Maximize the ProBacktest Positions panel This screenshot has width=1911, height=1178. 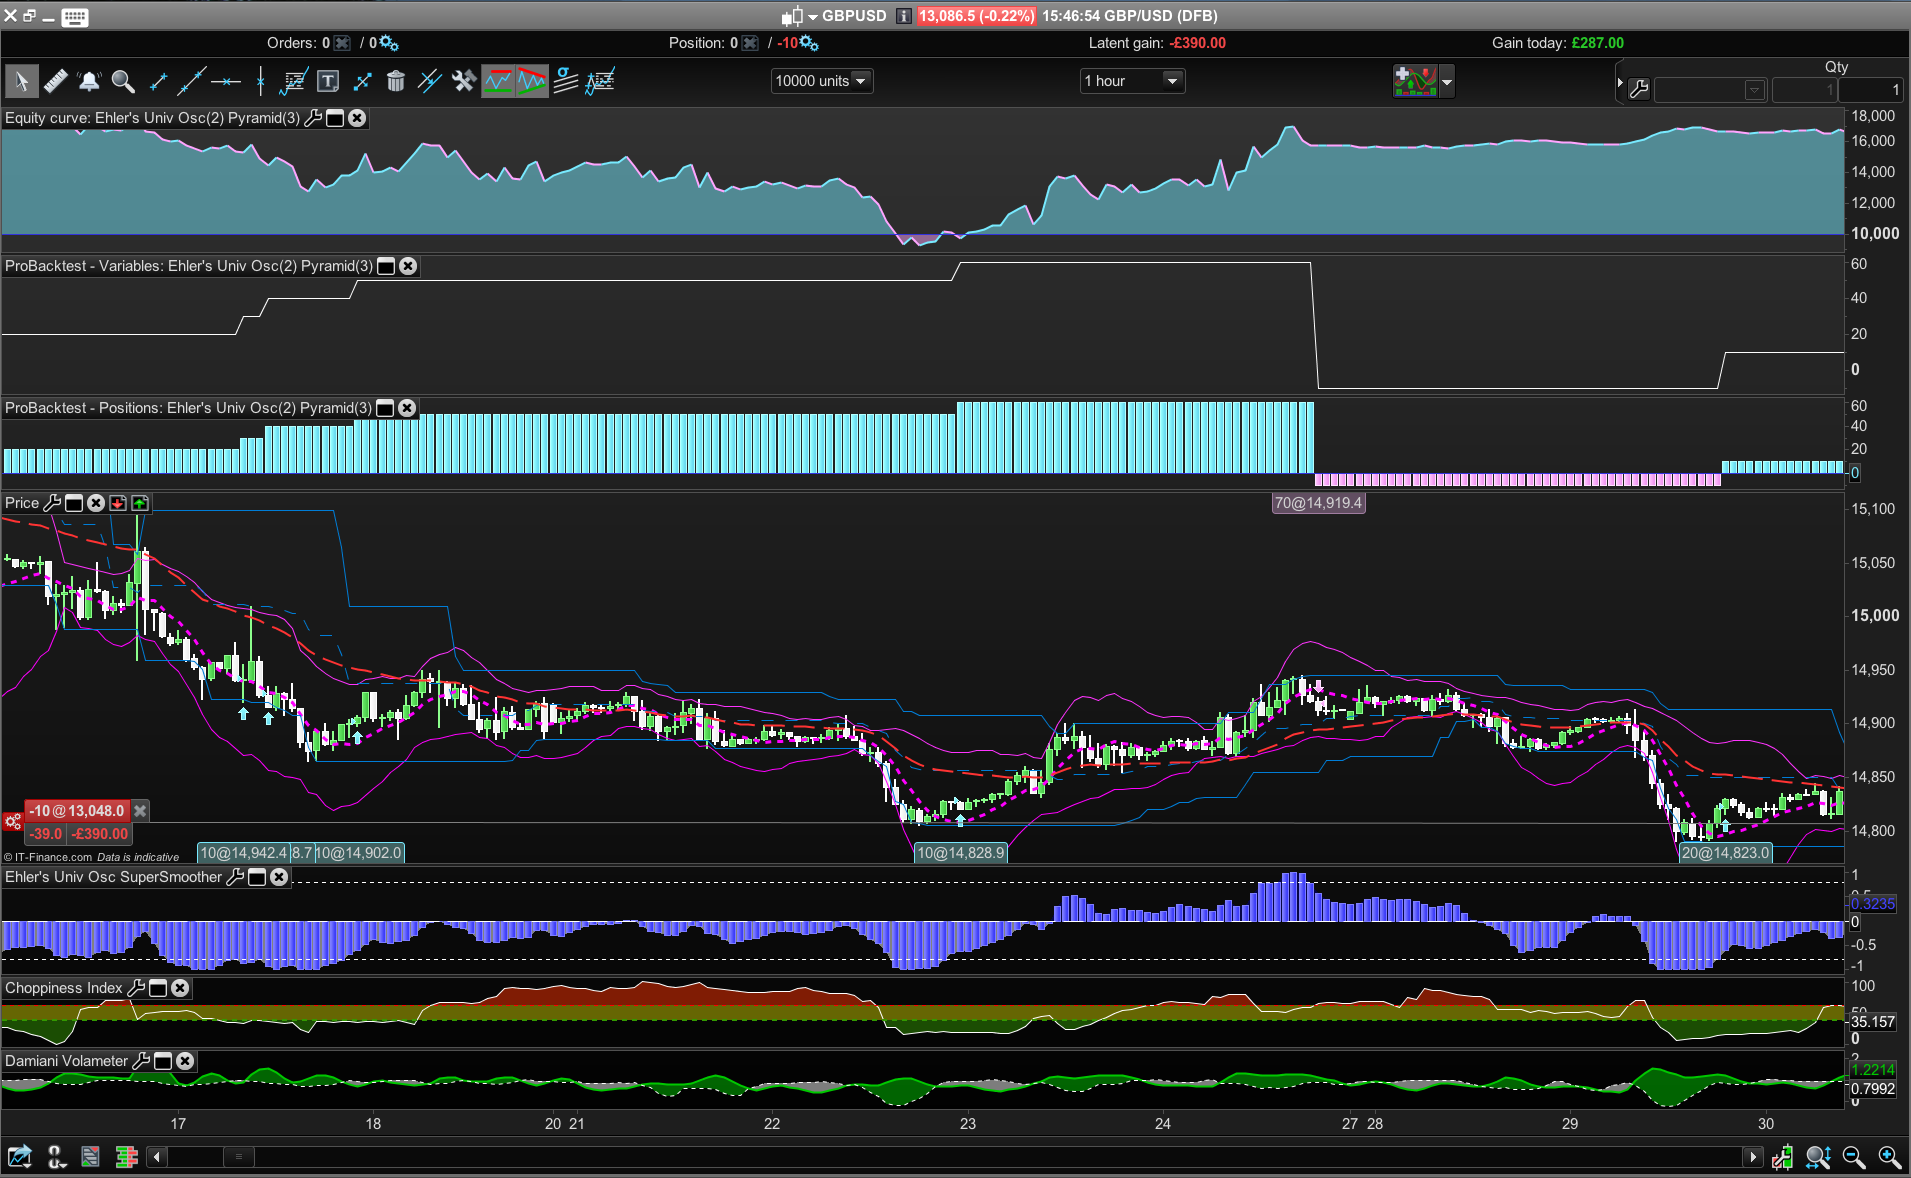(385, 408)
